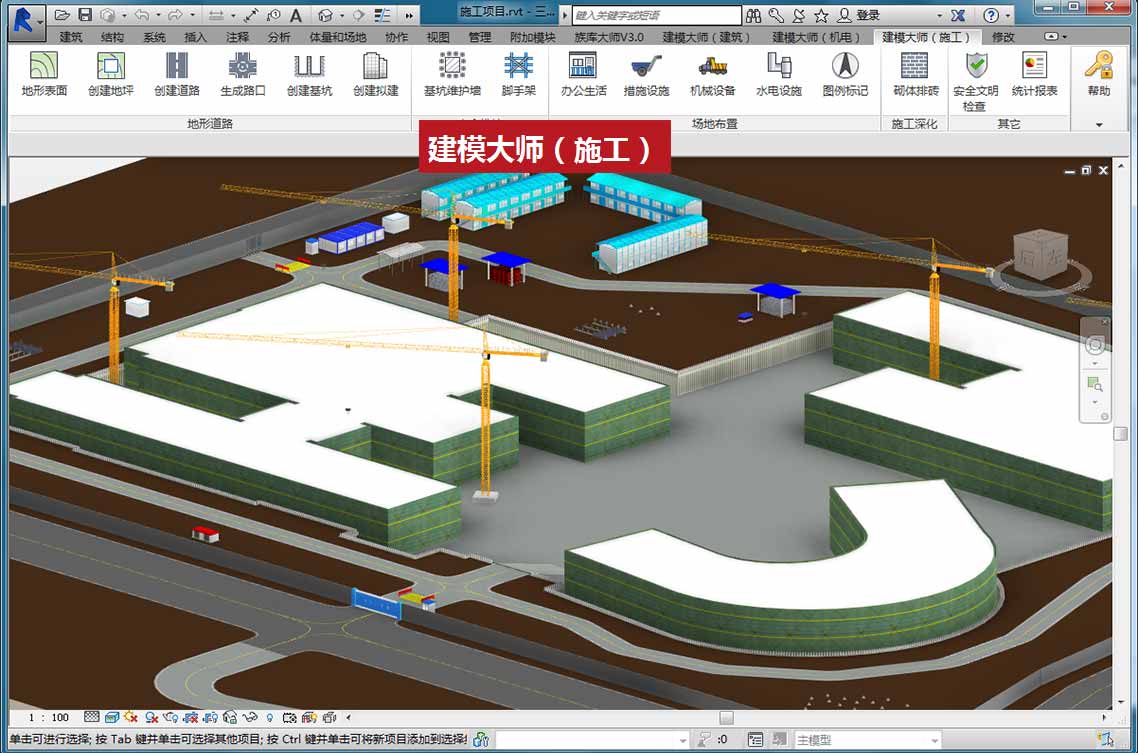This screenshot has height=753, width=1138.
Task: Toggle the visual style button in view control bar
Action: pos(111,717)
